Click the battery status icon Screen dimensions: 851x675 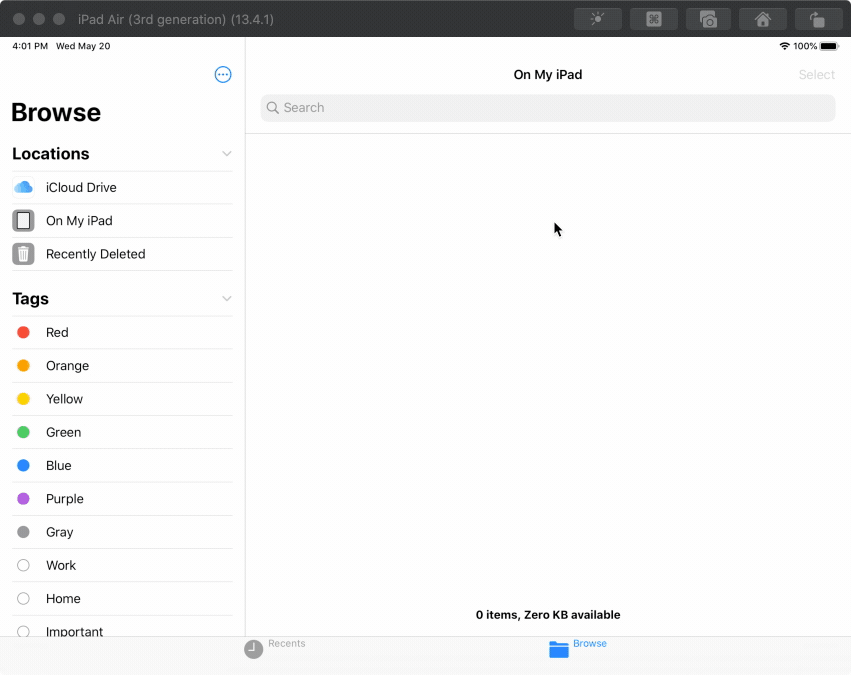(x=829, y=46)
